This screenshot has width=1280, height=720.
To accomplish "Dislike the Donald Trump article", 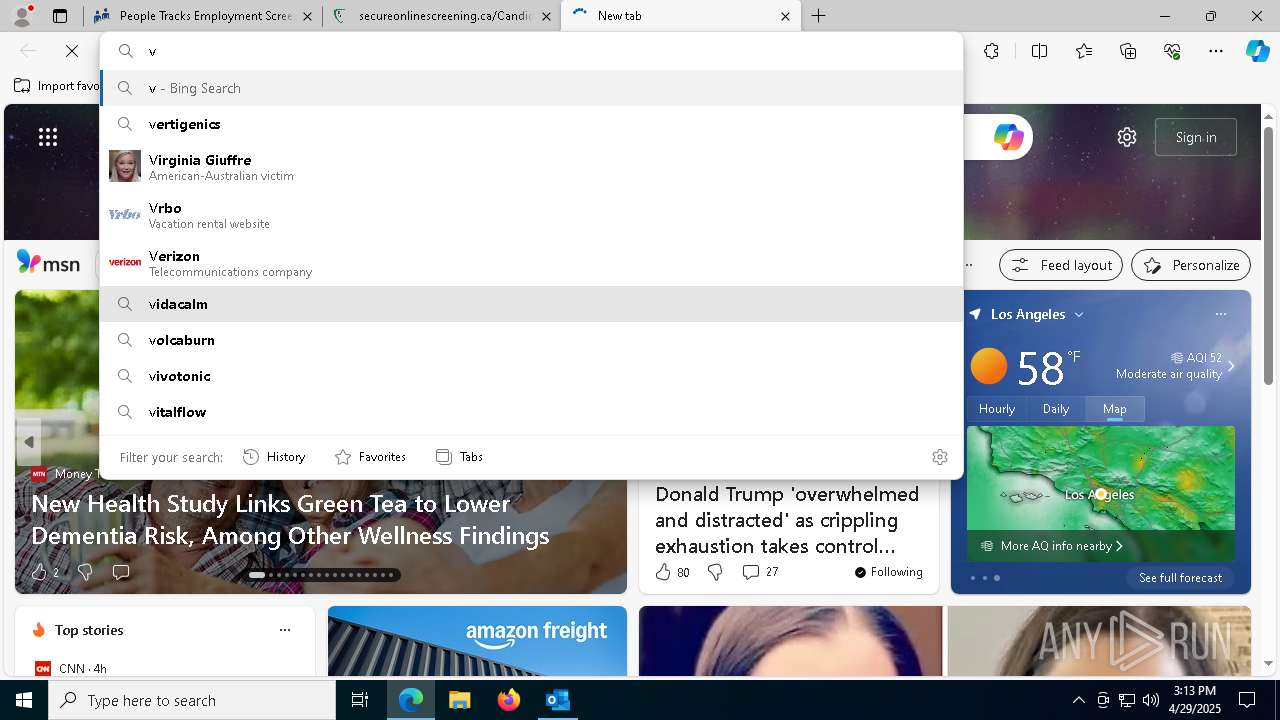I will 715,572.
